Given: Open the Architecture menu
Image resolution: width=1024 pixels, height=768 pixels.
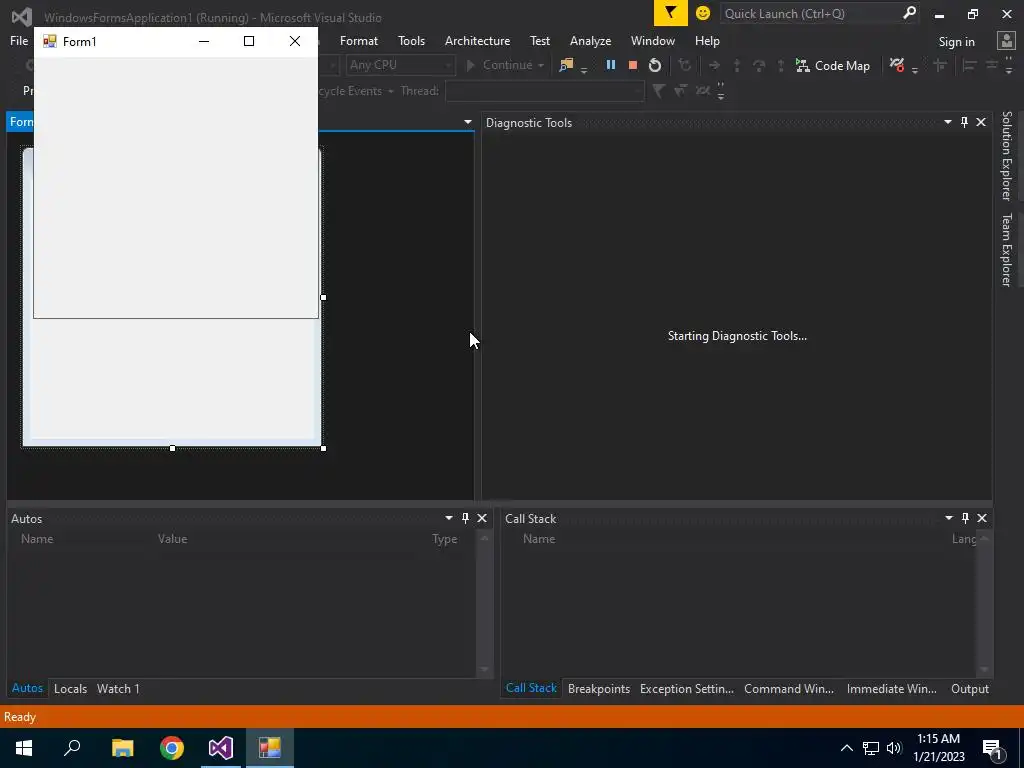Looking at the screenshot, I should coord(477,40).
